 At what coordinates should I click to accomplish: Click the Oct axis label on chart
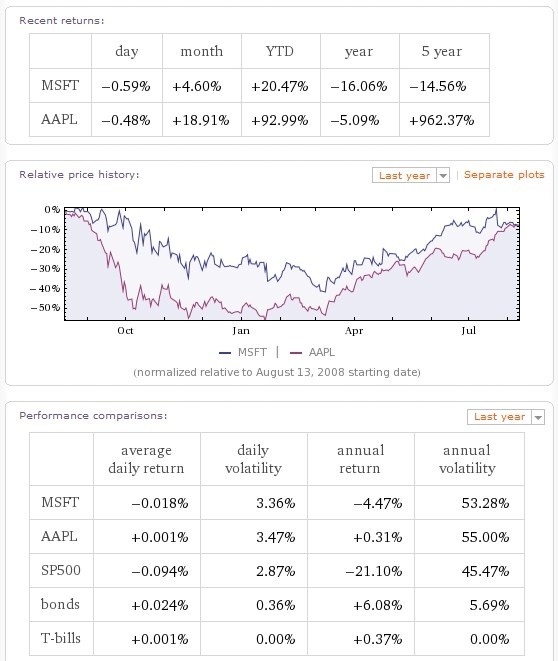tap(125, 330)
